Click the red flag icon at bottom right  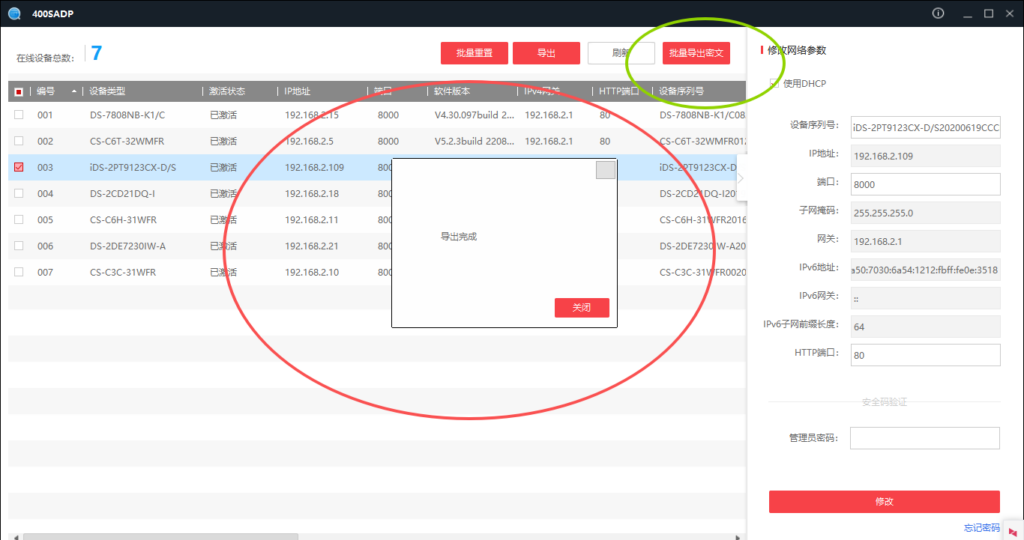point(1012,529)
